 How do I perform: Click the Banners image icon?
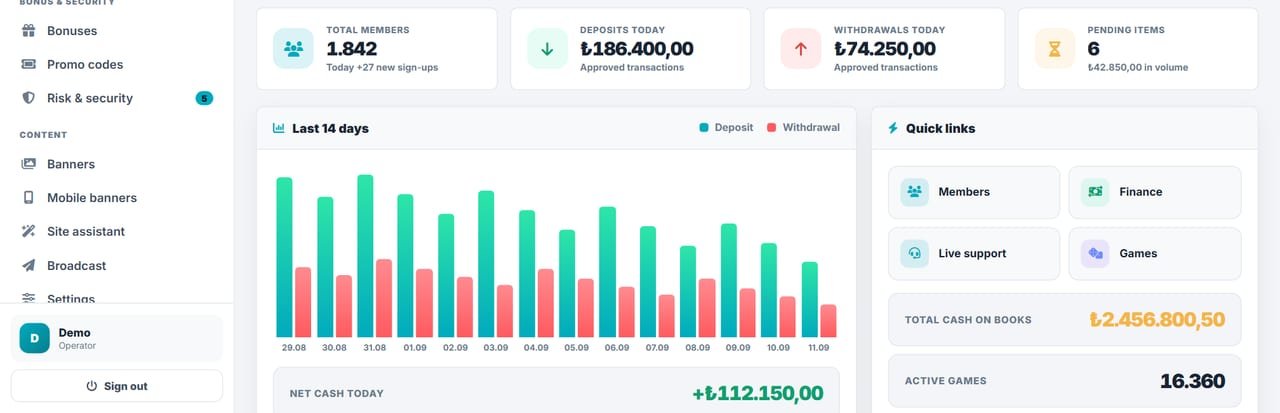[x=29, y=164]
